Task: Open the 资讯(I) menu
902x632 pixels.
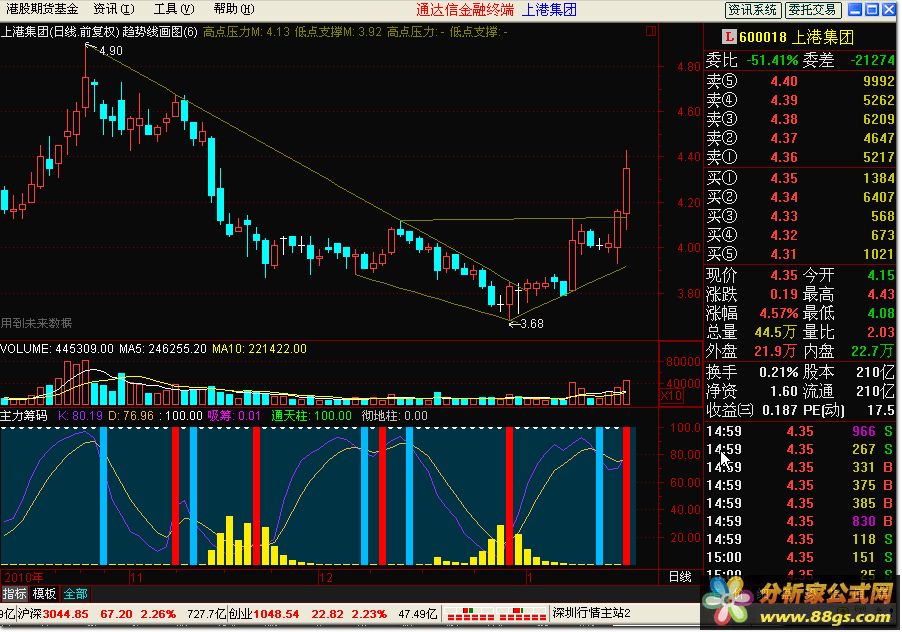Action: pos(113,9)
